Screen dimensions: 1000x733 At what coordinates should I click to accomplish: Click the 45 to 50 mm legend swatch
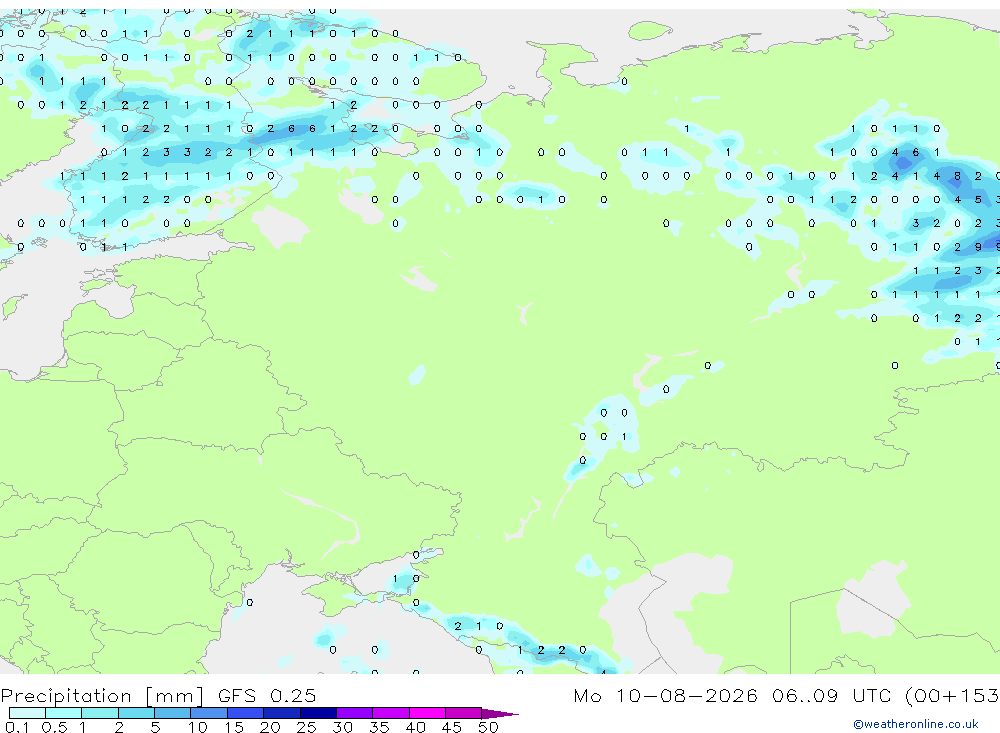(464, 713)
